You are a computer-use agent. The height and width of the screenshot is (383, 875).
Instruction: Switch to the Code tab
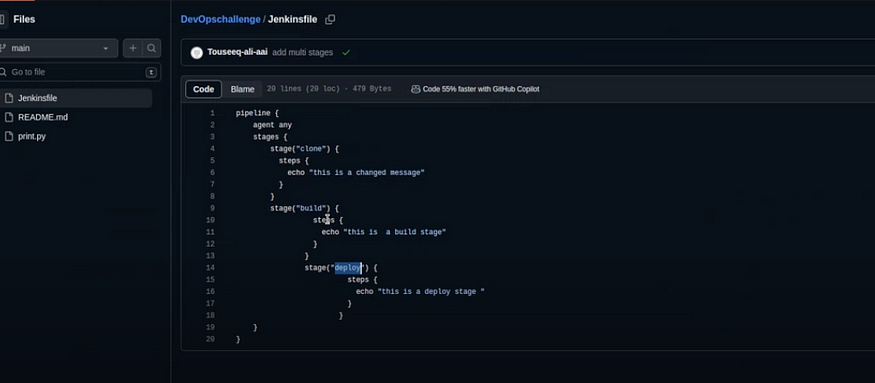point(203,89)
